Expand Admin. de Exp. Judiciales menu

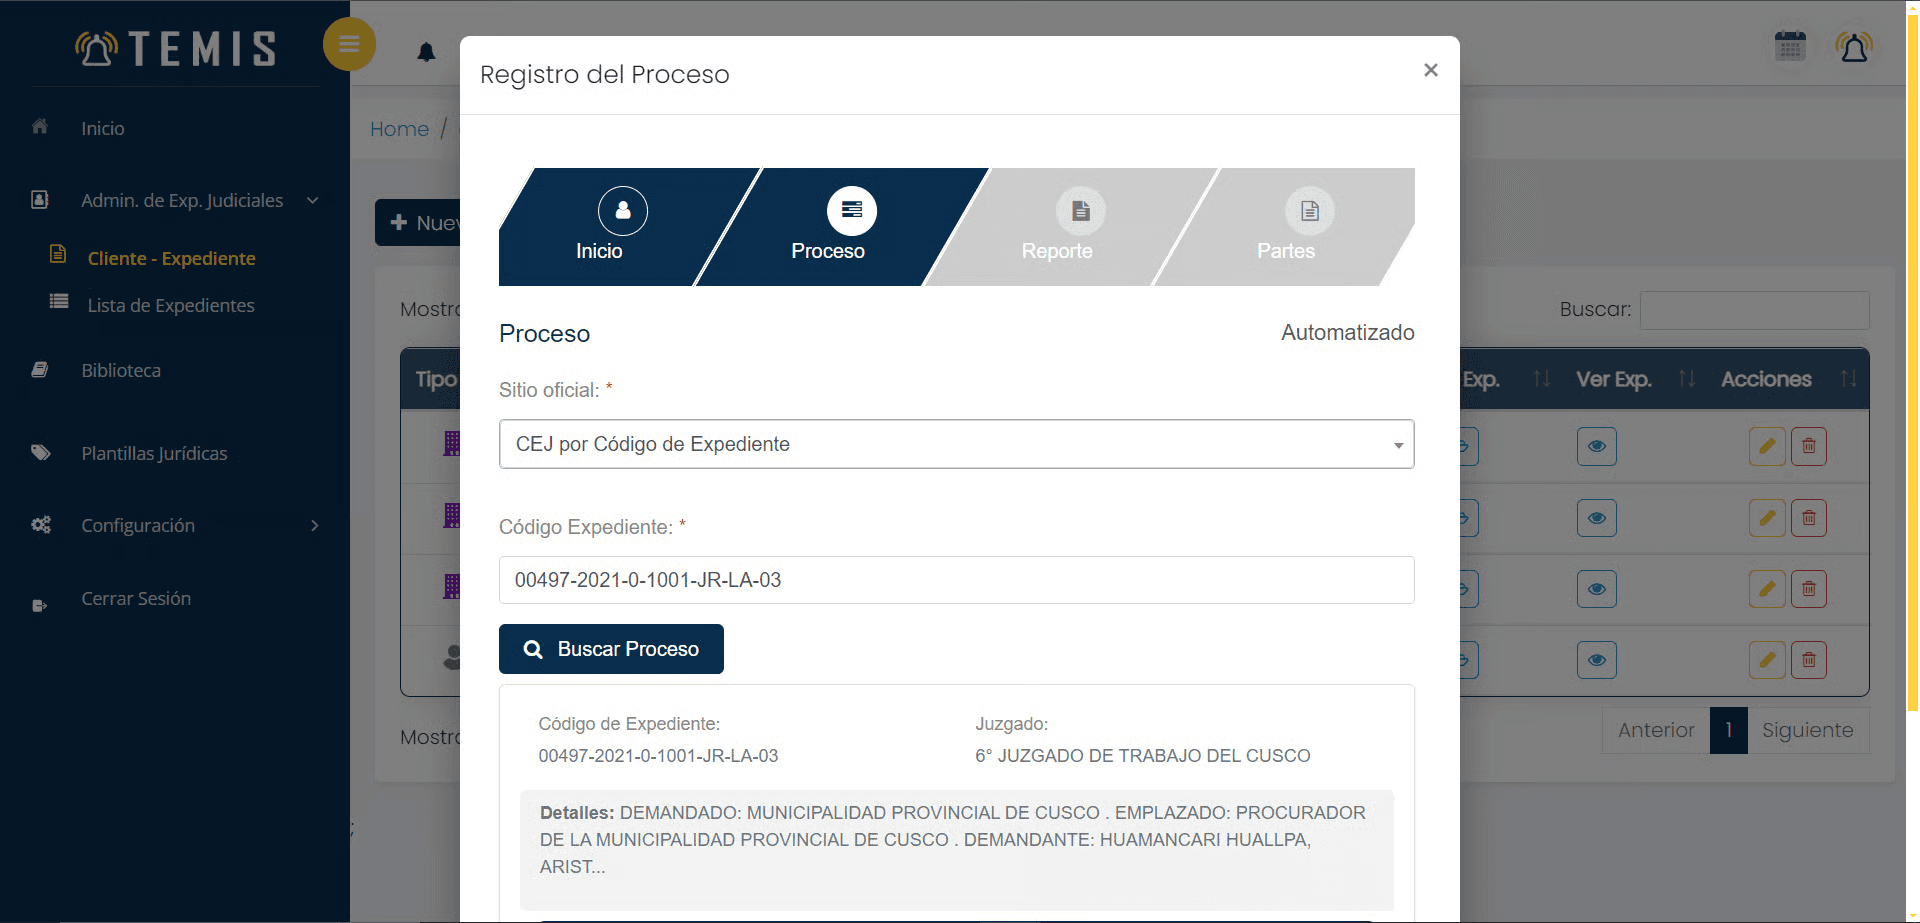pyautogui.click(x=182, y=201)
